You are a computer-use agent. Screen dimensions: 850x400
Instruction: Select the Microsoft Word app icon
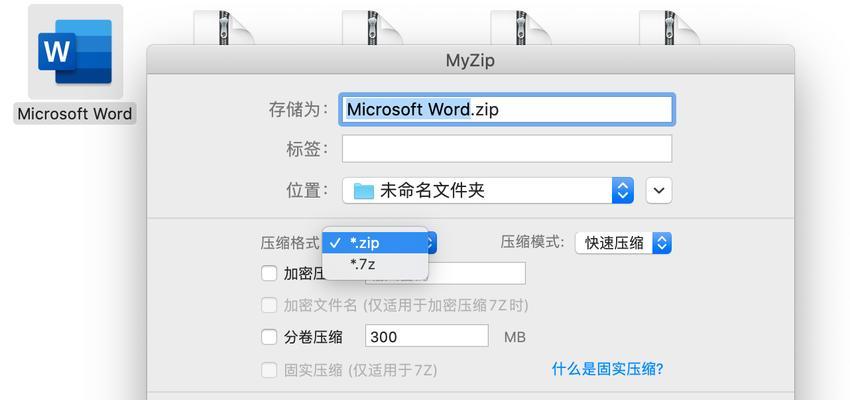coord(75,51)
